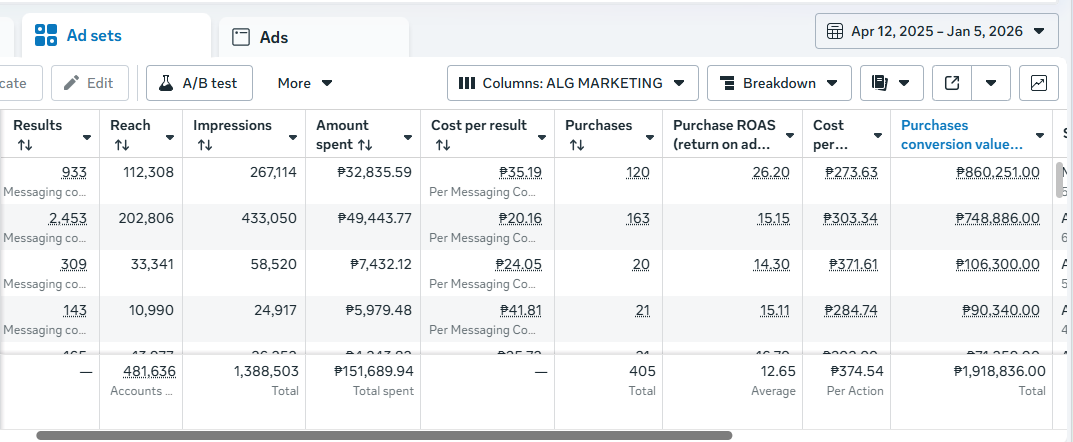
Task: Open the reports icon dropdown
Action: pos(891,83)
